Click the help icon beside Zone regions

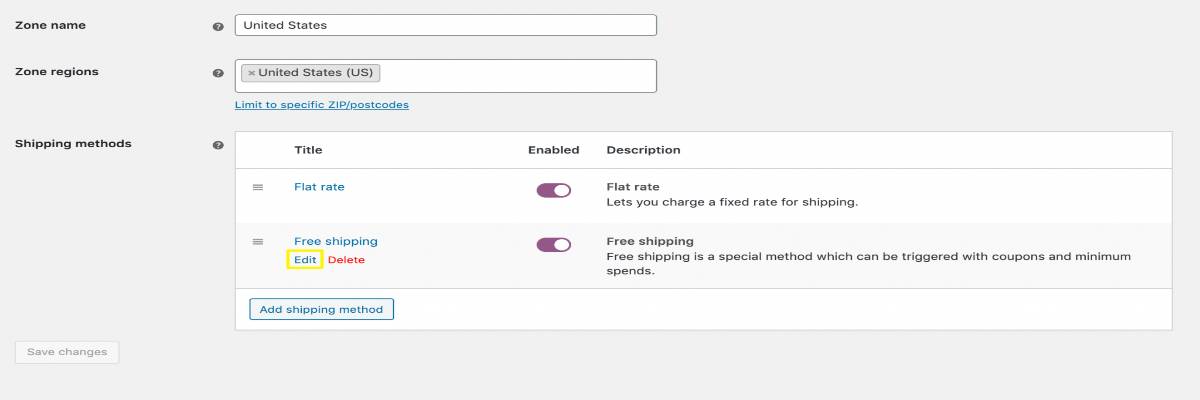tap(218, 73)
